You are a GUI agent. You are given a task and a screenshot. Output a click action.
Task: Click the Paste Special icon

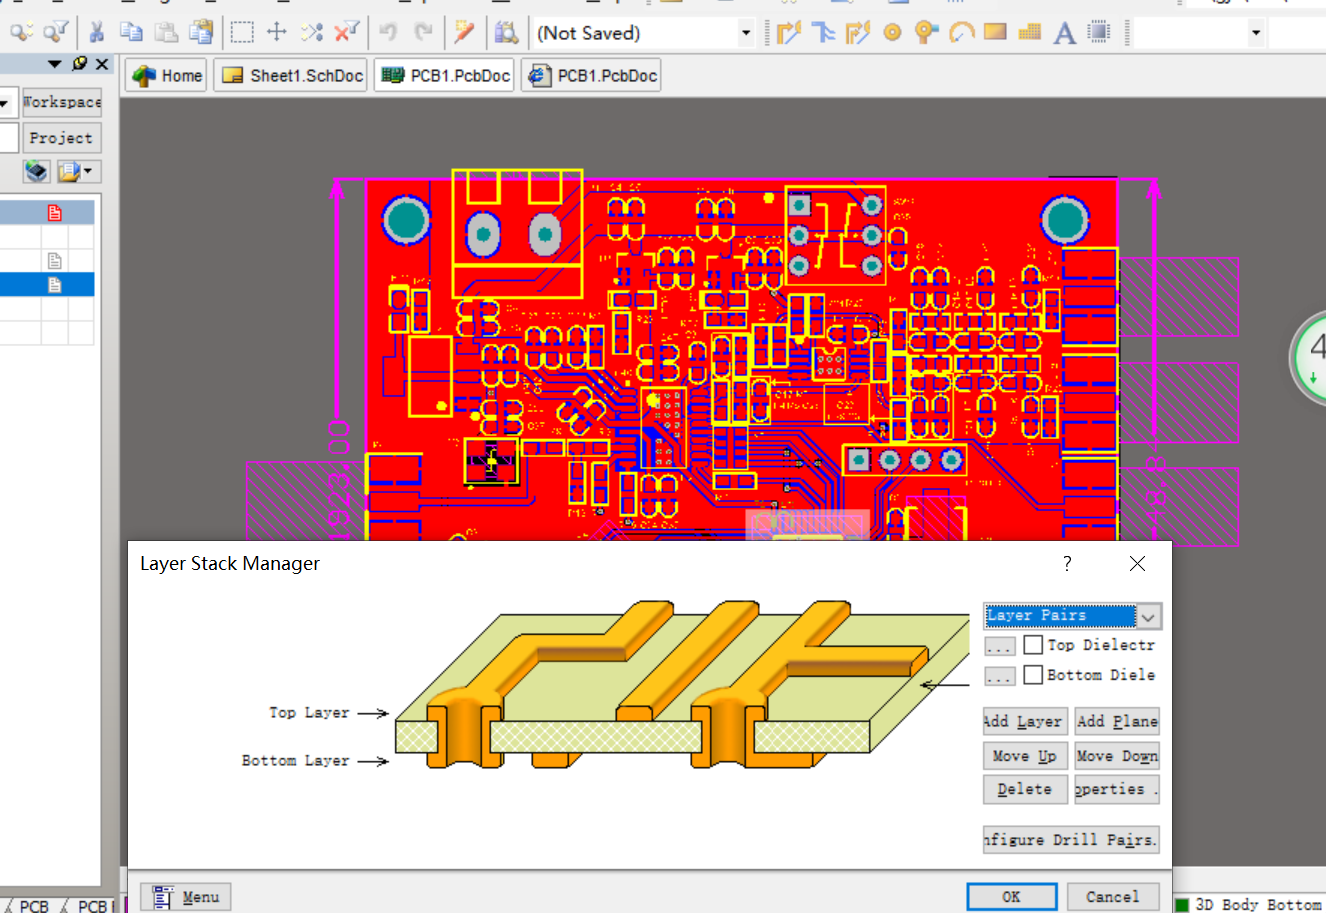[x=201, y=32]
